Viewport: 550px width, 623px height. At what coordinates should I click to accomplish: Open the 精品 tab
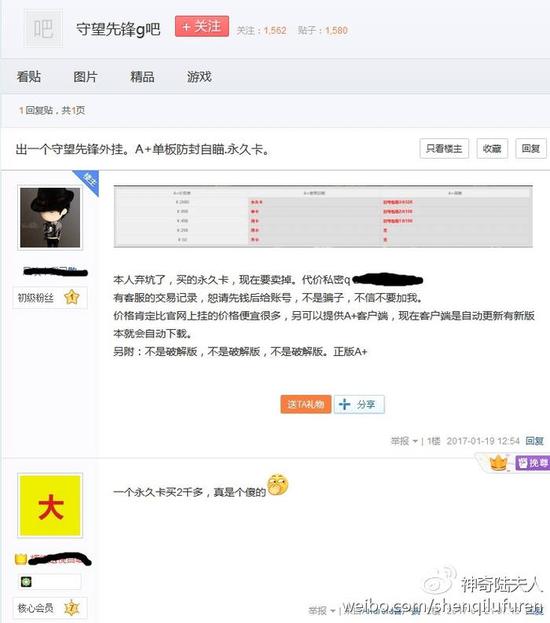pyautogui.click(x=142, y=76)
